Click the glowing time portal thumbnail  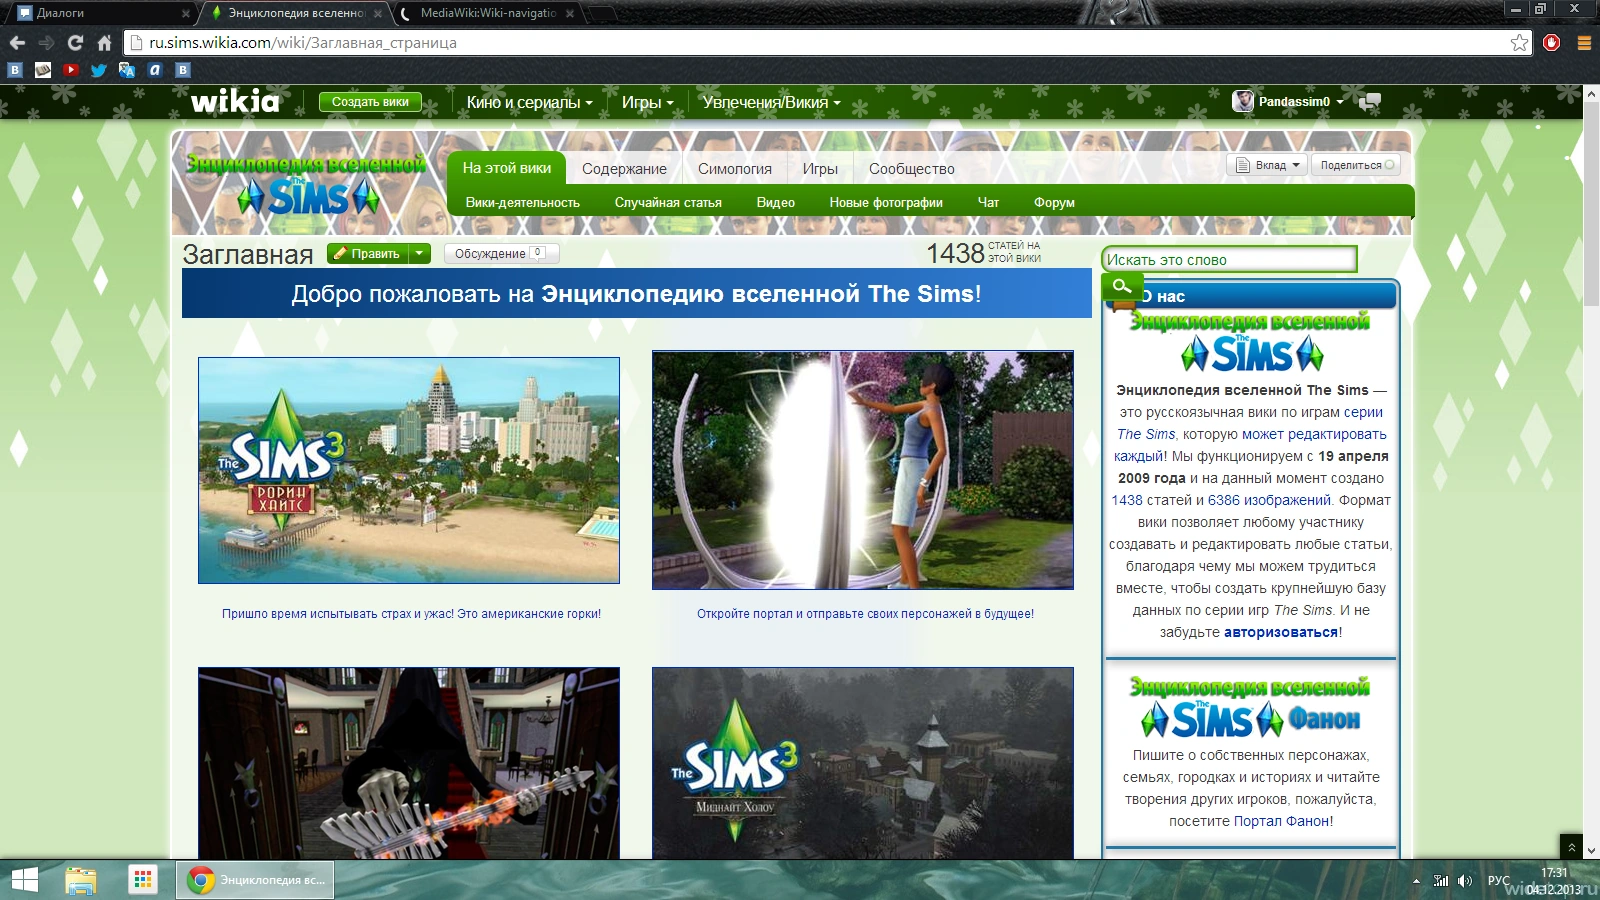tap(863, 470)
